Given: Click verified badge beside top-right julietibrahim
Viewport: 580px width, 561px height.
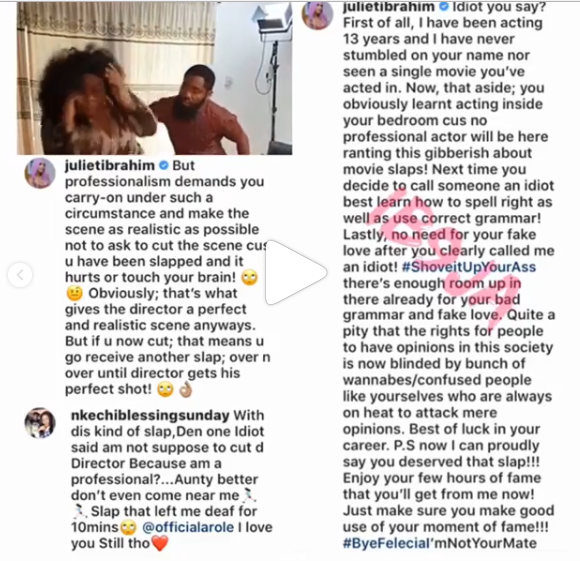Looking at the screenshot, I should click(x=444, y=6).
